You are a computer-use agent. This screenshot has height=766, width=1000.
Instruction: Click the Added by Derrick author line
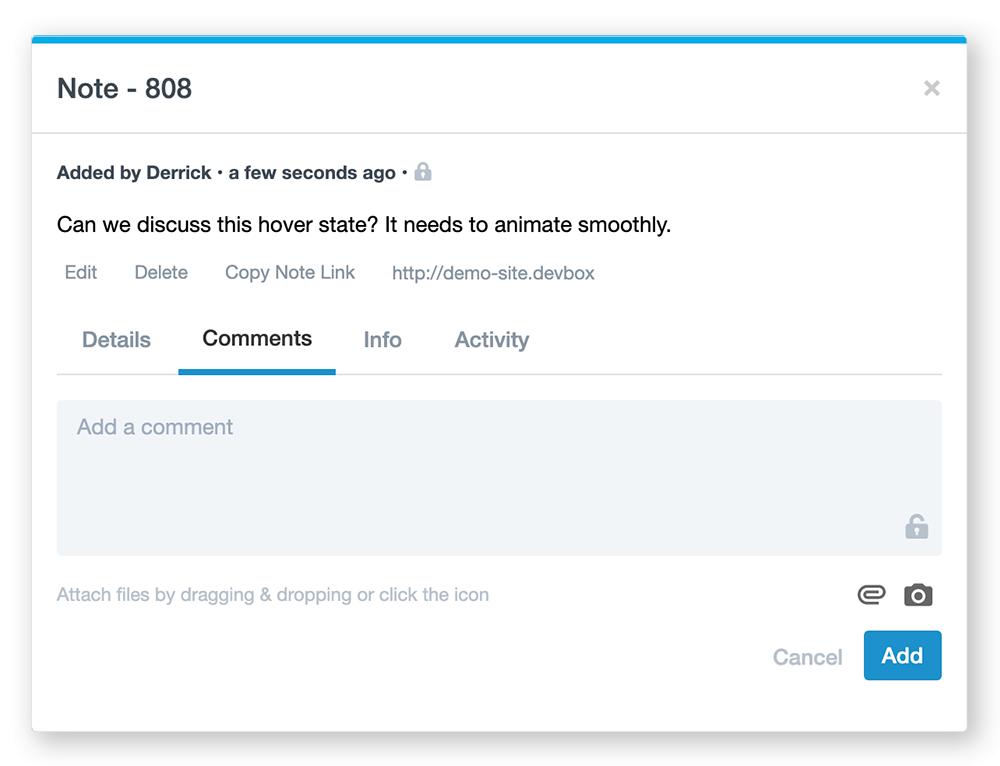[x=226, y=173]
